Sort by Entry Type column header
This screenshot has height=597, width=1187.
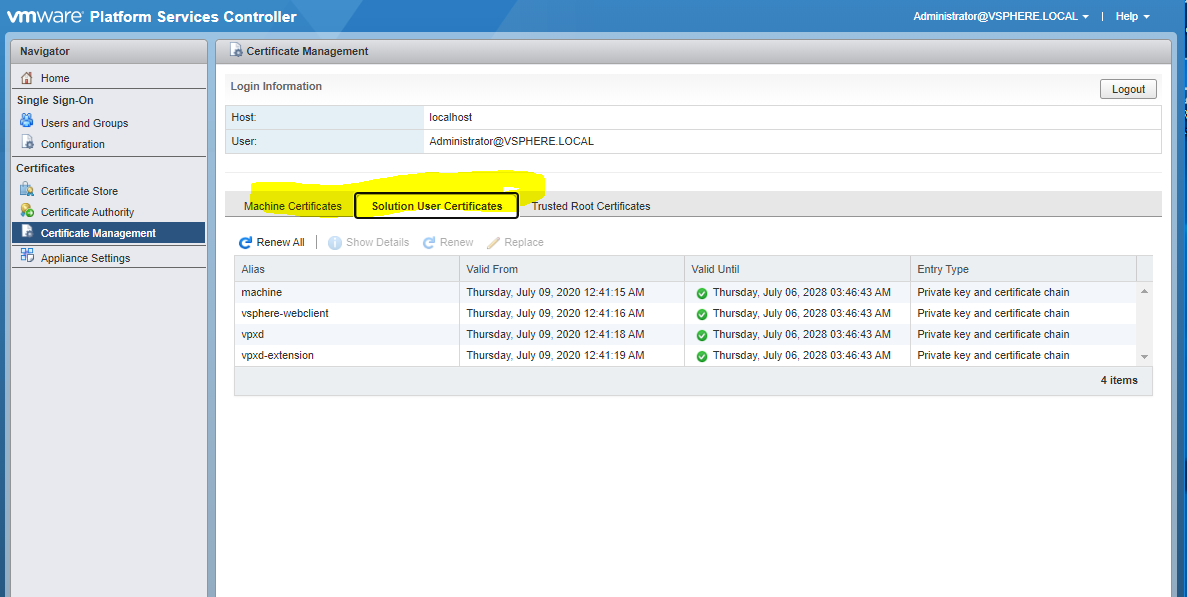1023,269
